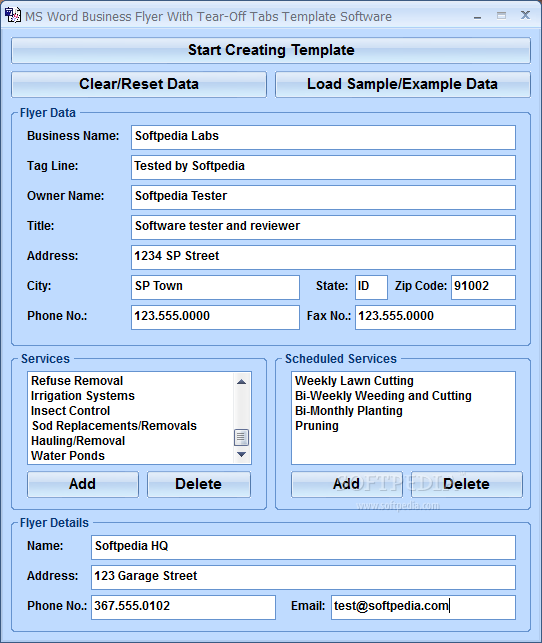Click into the Tag Line field
The width and height of the screenshot is (542, 643).
tap(323, 167)
